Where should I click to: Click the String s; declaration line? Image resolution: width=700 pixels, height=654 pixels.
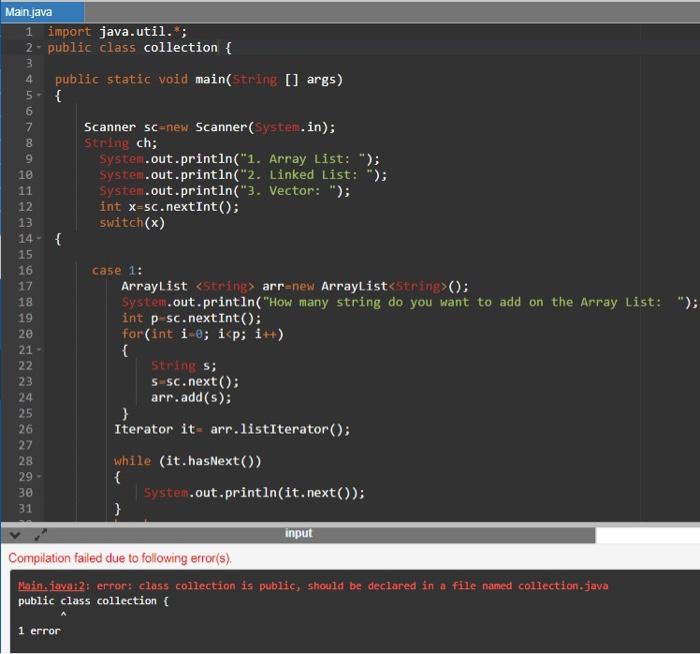click(183, 366)
